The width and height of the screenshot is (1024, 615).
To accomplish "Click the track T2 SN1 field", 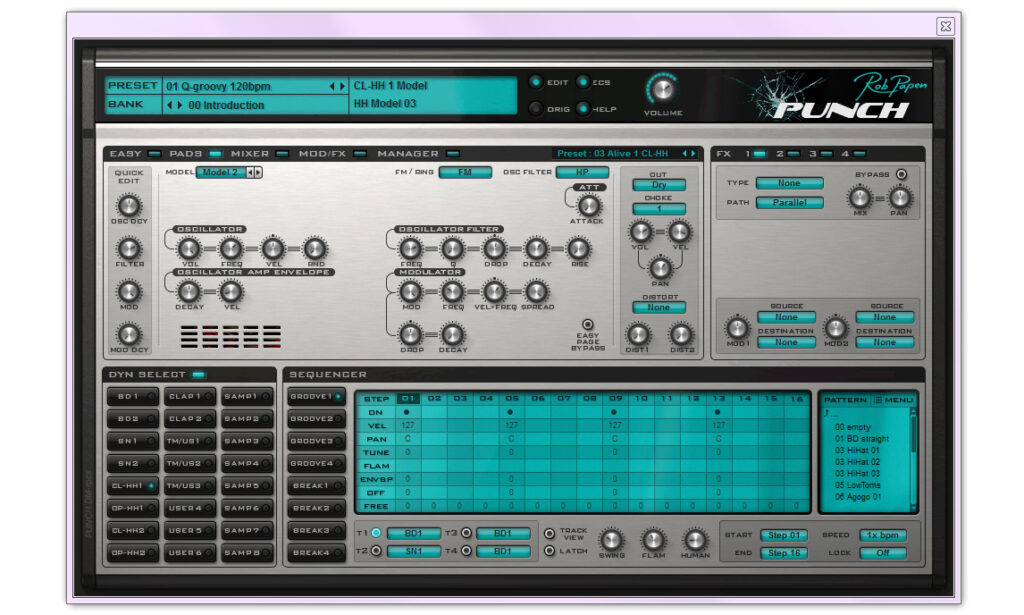I will [x=413, y=551].
